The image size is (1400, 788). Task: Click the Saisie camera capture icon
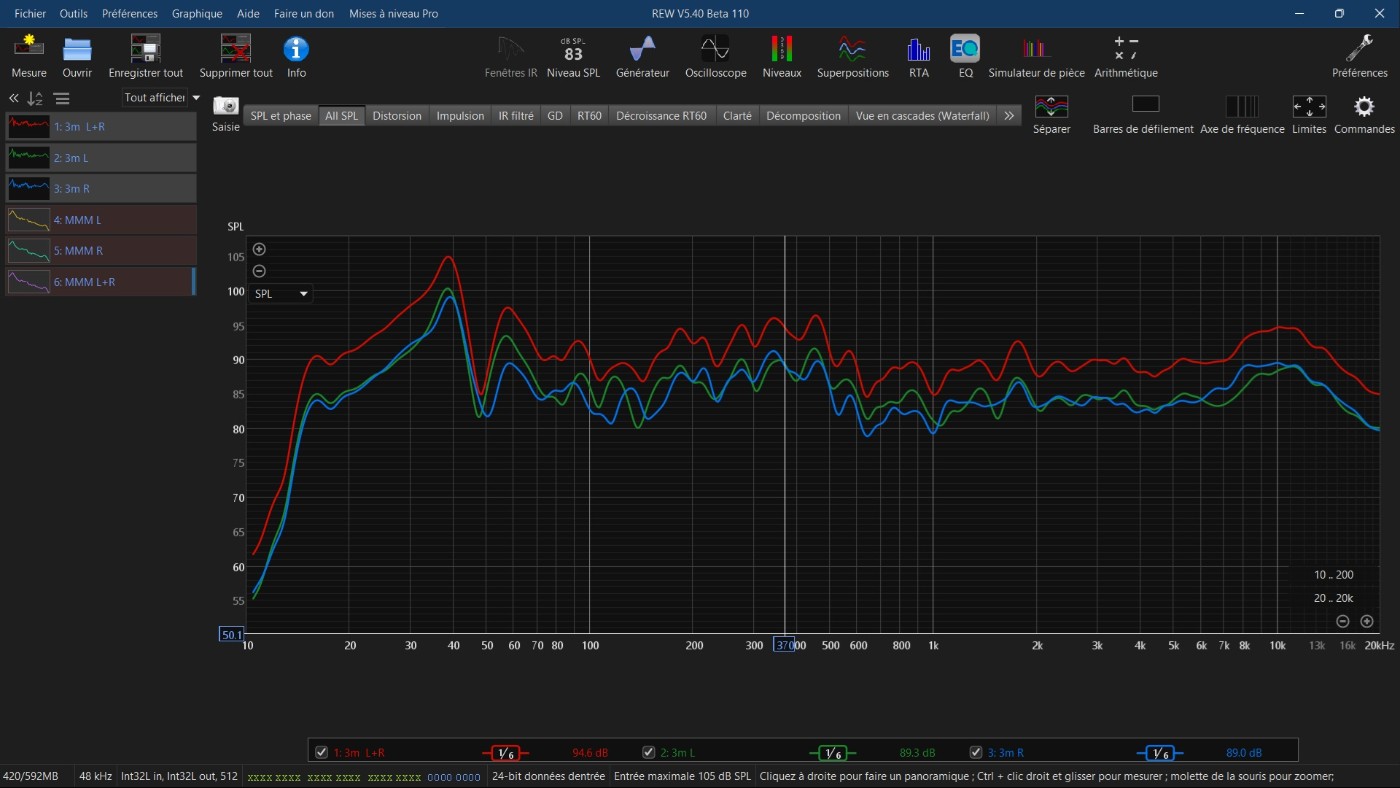click(x=226, y=106)
